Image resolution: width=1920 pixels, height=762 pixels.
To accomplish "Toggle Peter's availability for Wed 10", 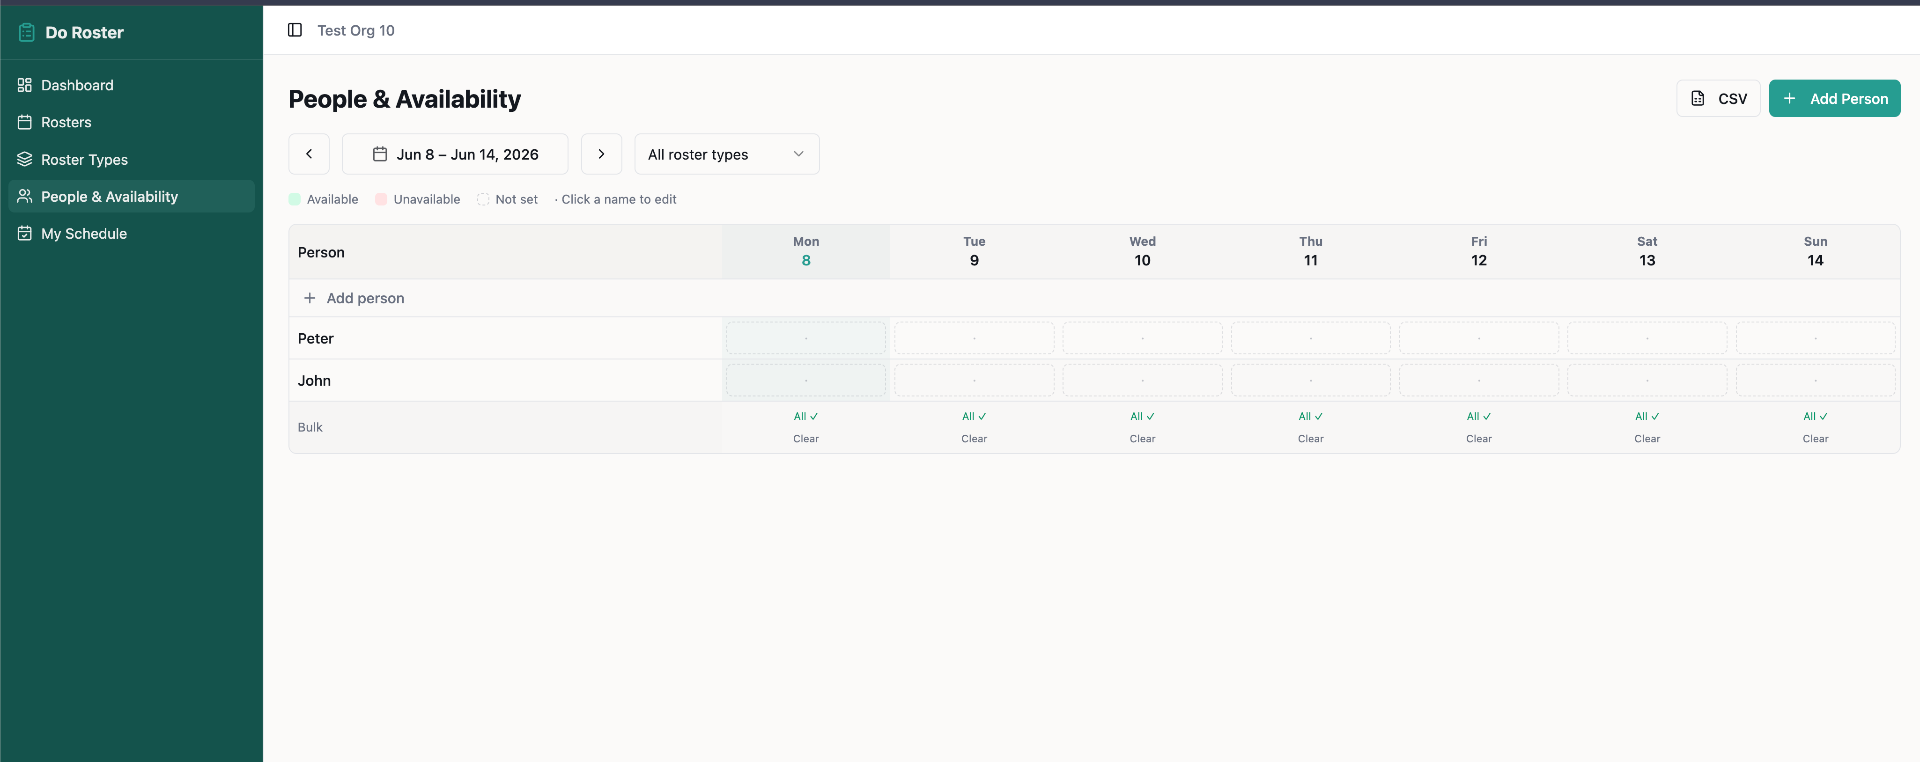I will (x=1142, y=338).
